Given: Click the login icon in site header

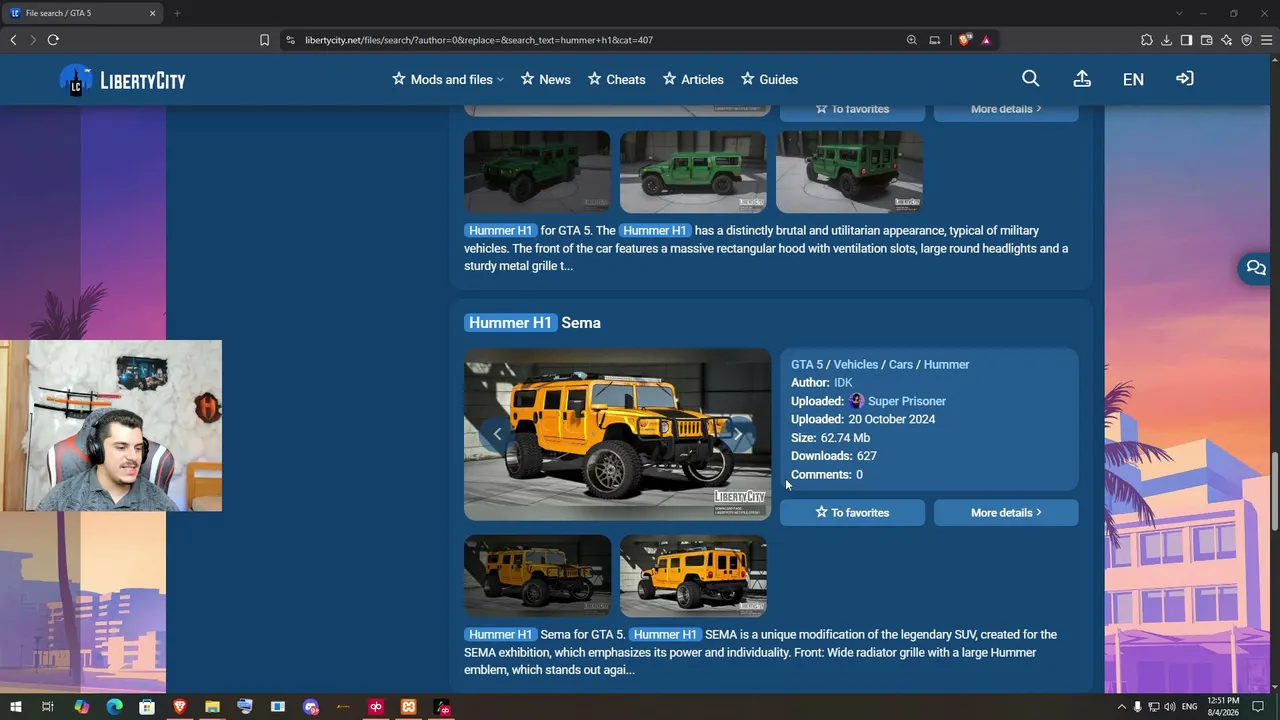Looking at the screenshot, I should click(1185, 79).
